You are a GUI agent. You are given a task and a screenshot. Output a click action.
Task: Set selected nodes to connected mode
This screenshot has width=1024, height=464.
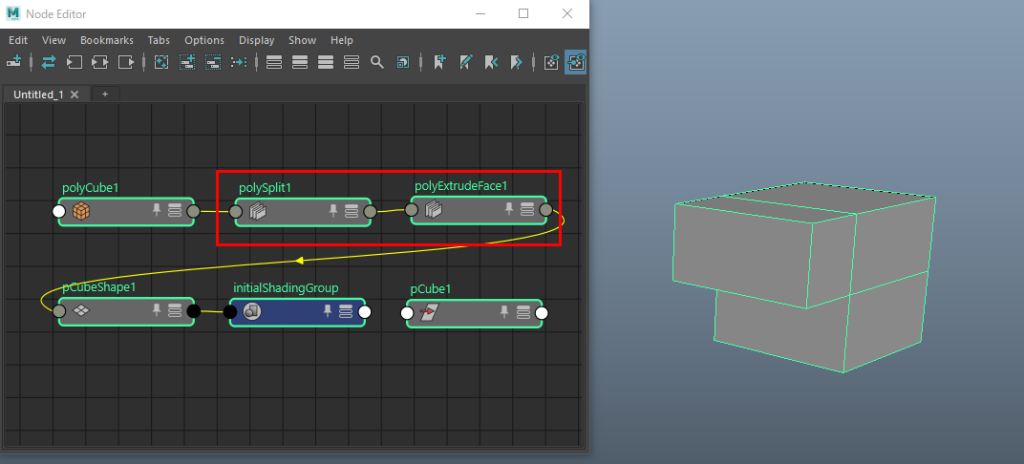(x=300, y=62)
